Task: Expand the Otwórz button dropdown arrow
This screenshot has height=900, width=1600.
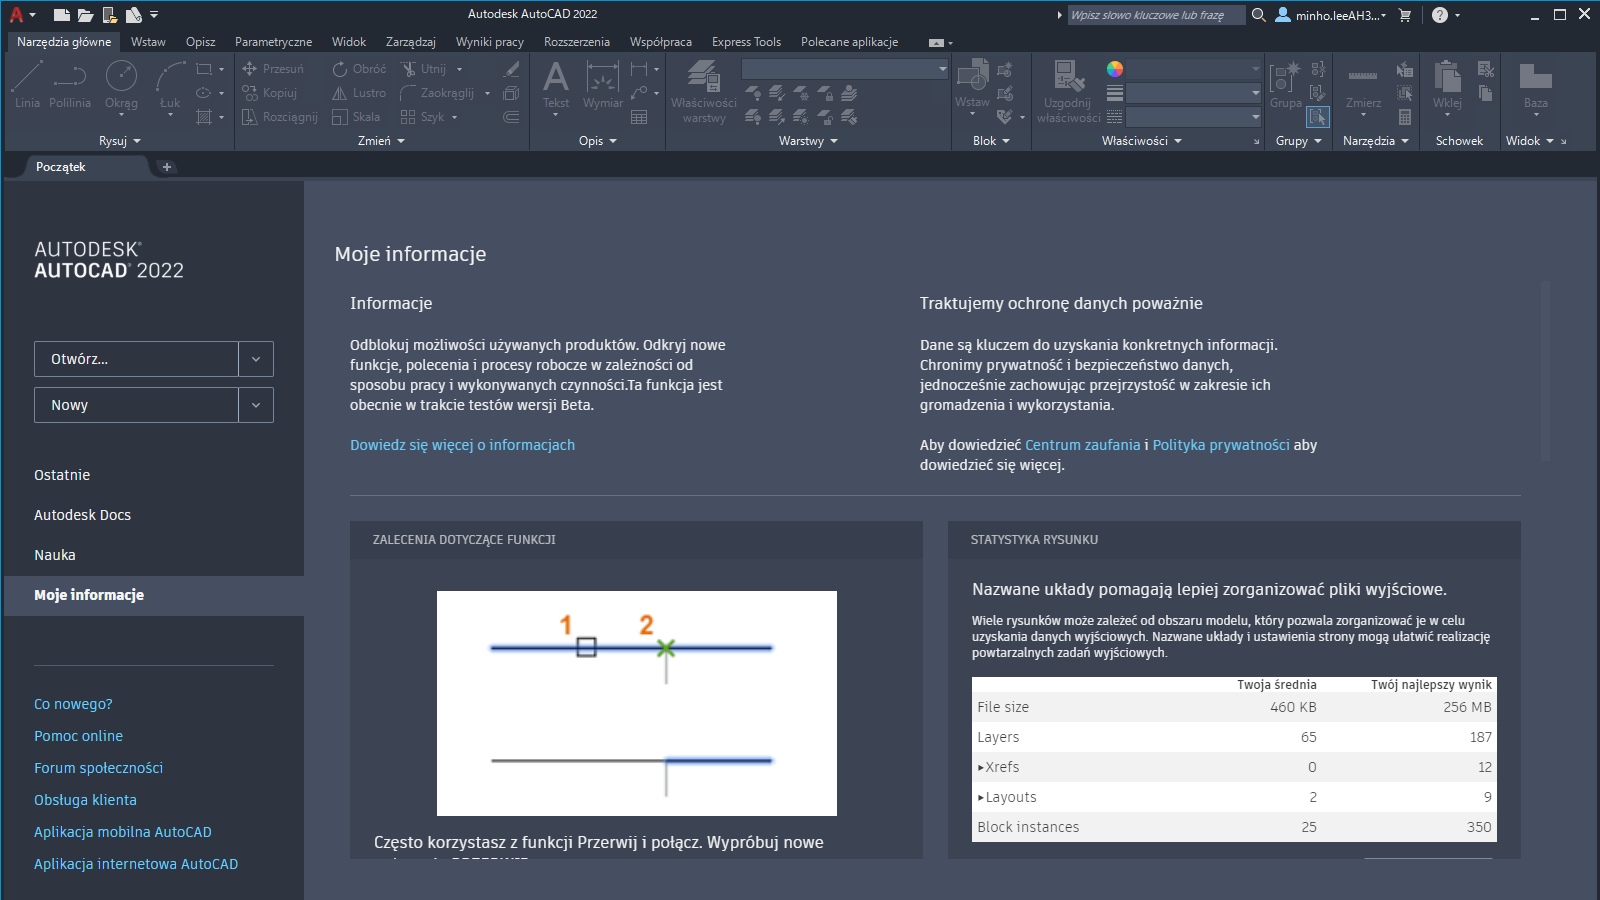Action: tap(256, 359)
